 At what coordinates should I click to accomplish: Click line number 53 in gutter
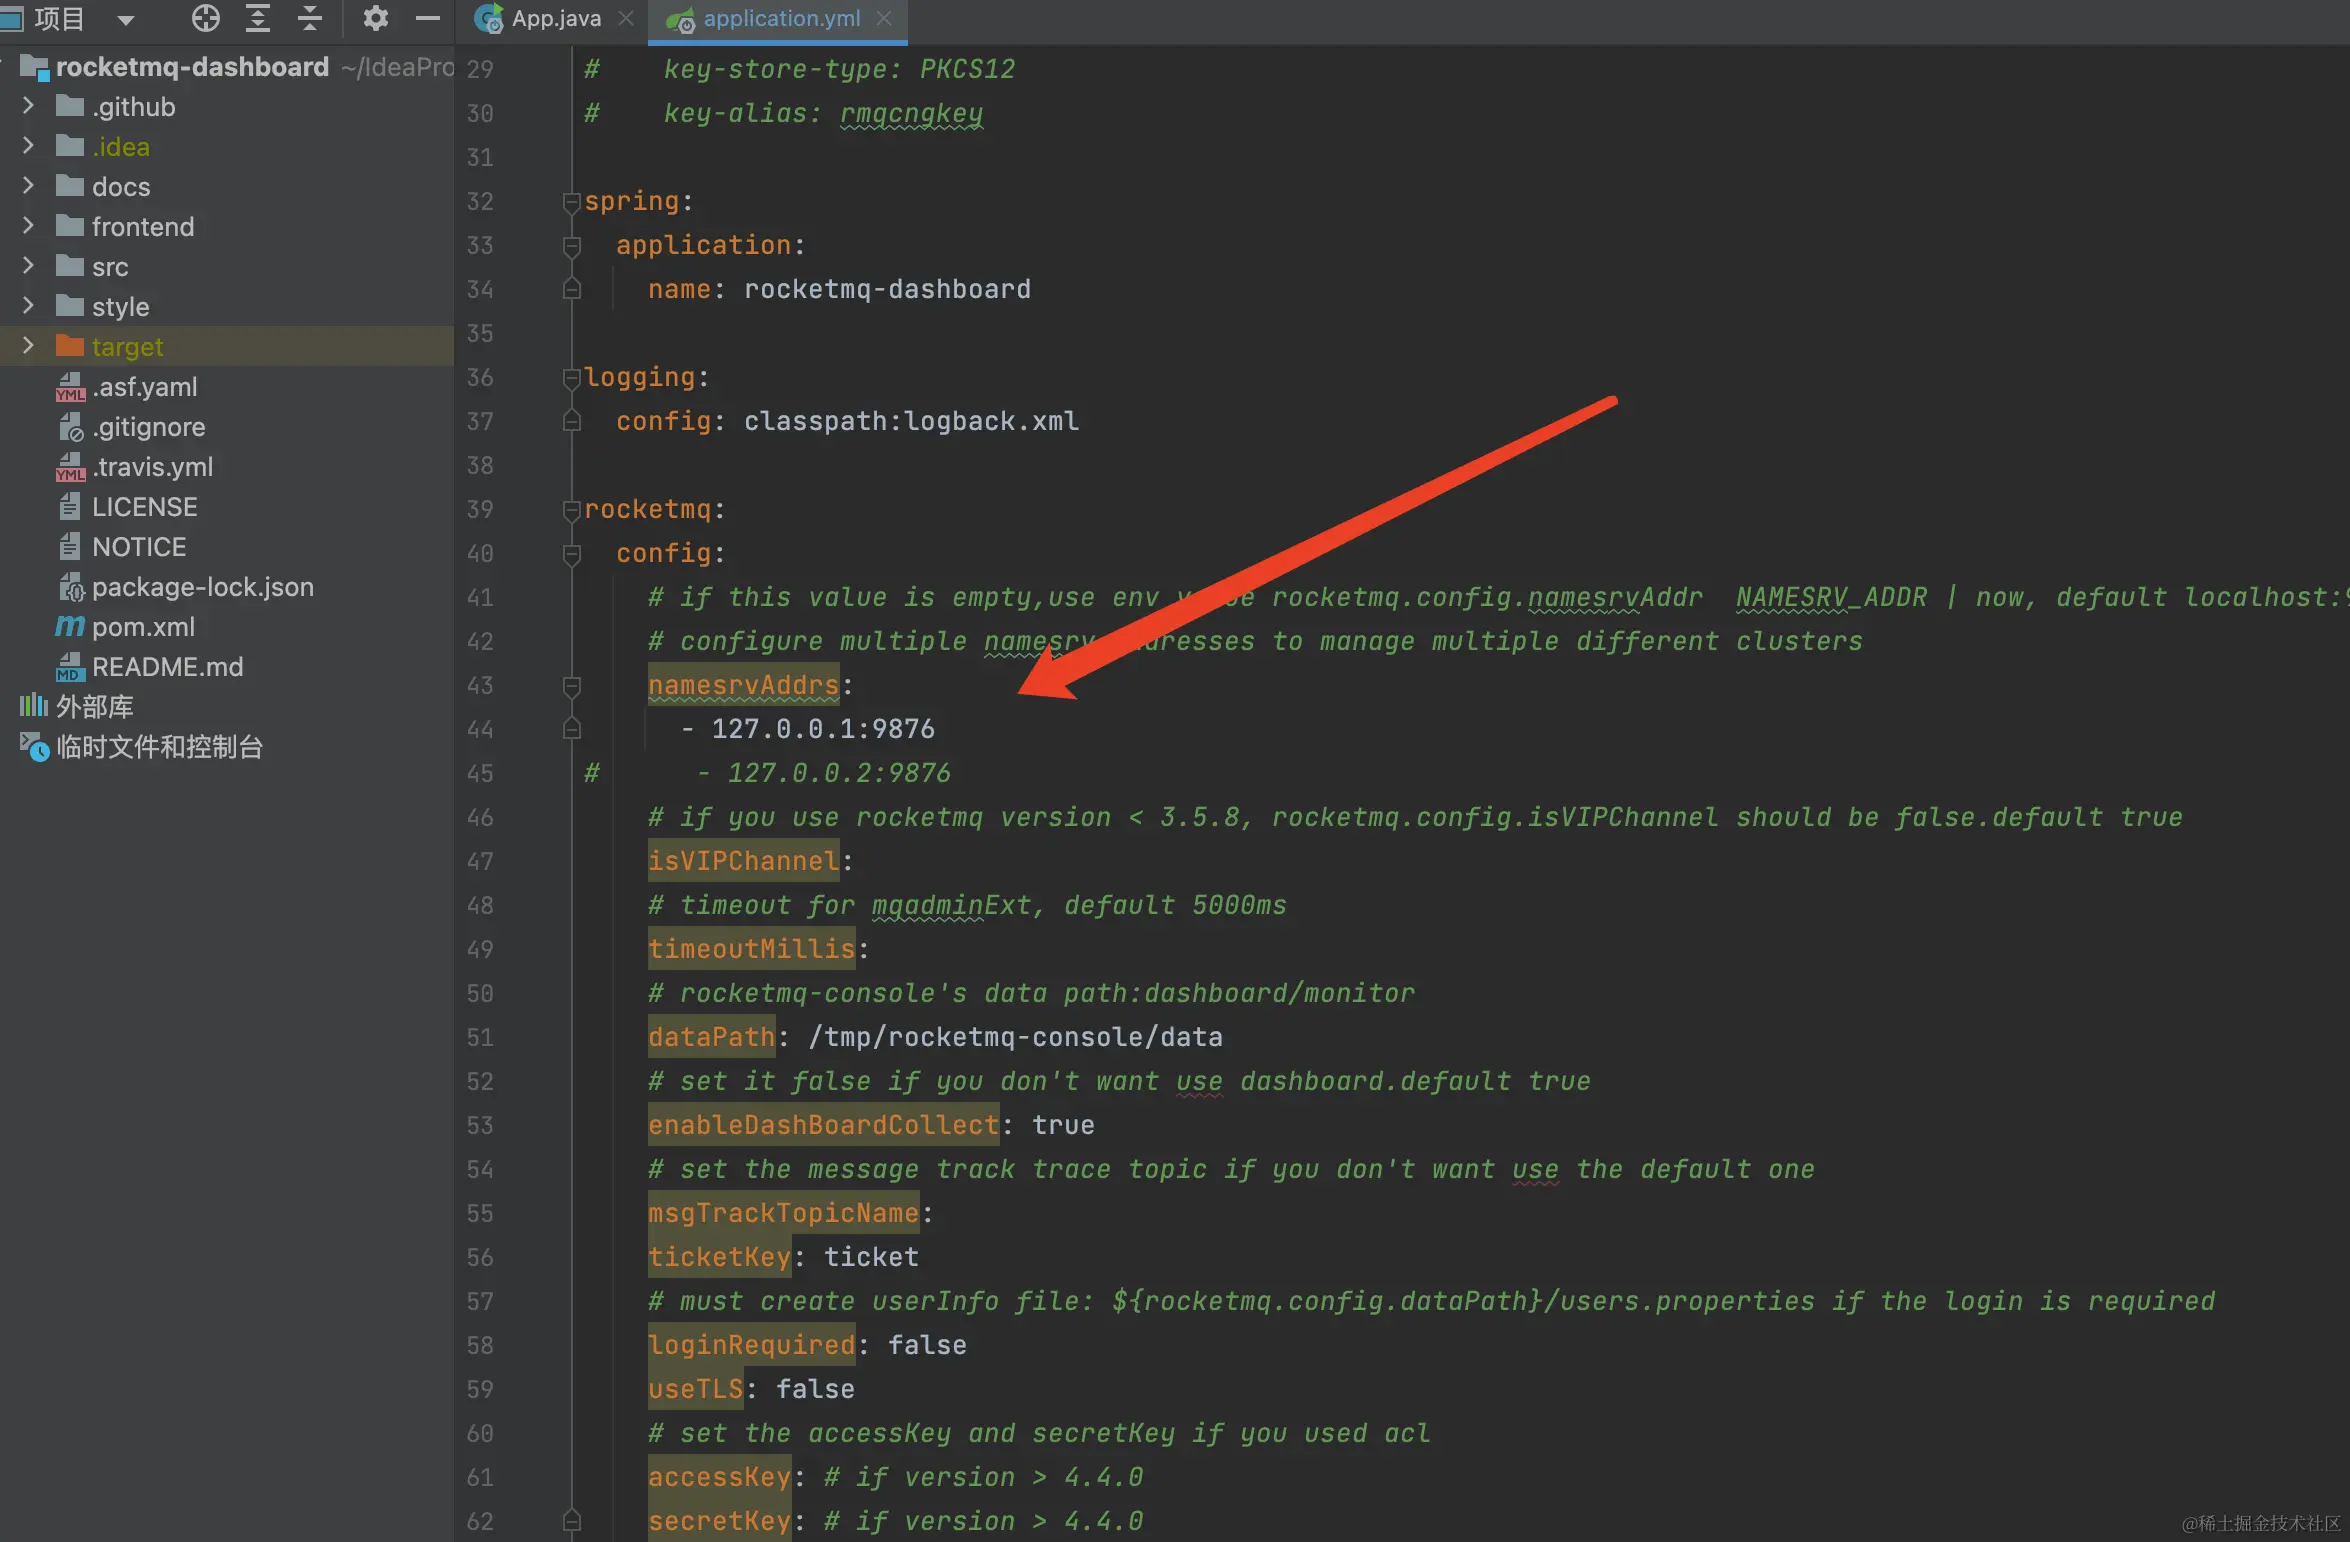(x=480, y=1125)
